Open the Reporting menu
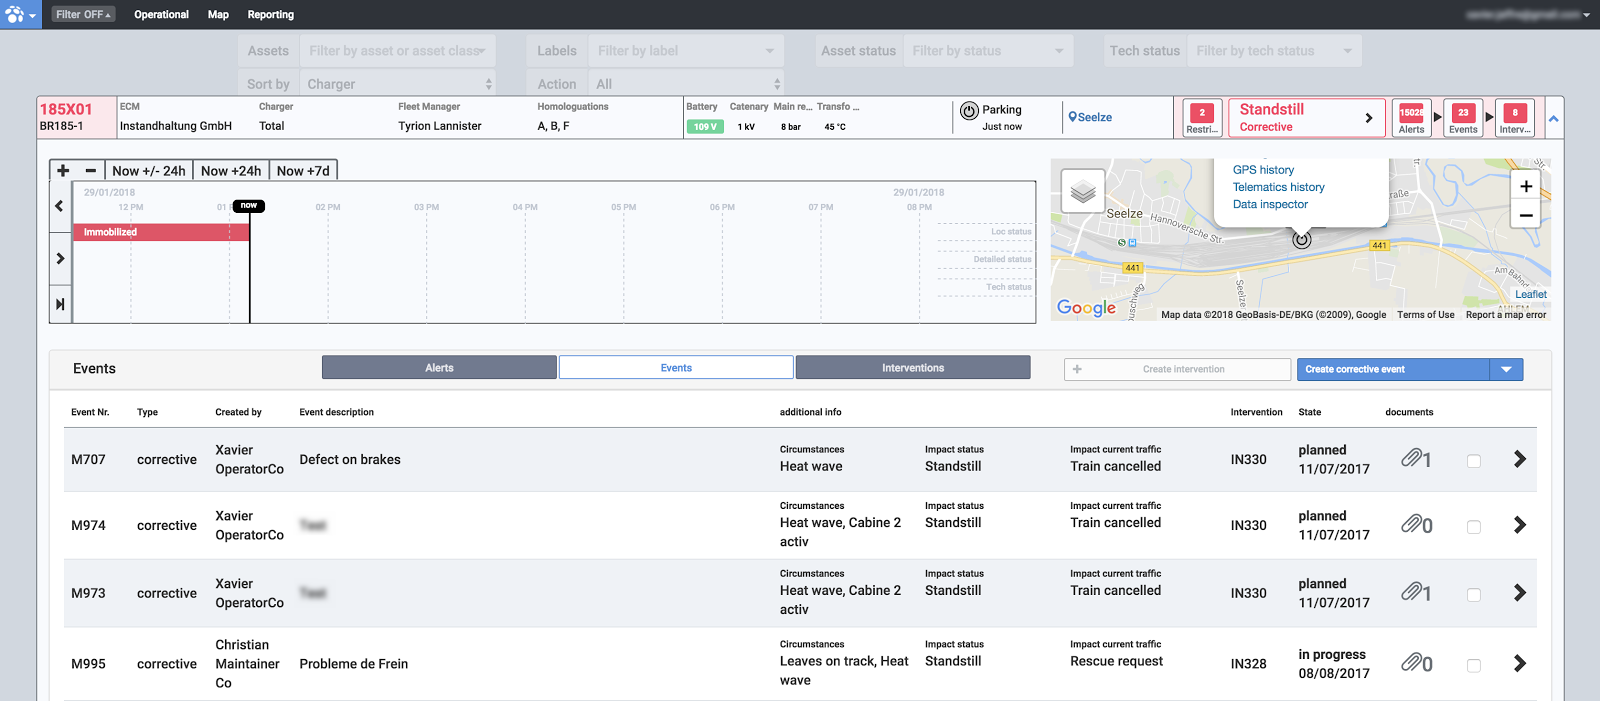Viewport: 1600px width, 701px height. point(270,14)
